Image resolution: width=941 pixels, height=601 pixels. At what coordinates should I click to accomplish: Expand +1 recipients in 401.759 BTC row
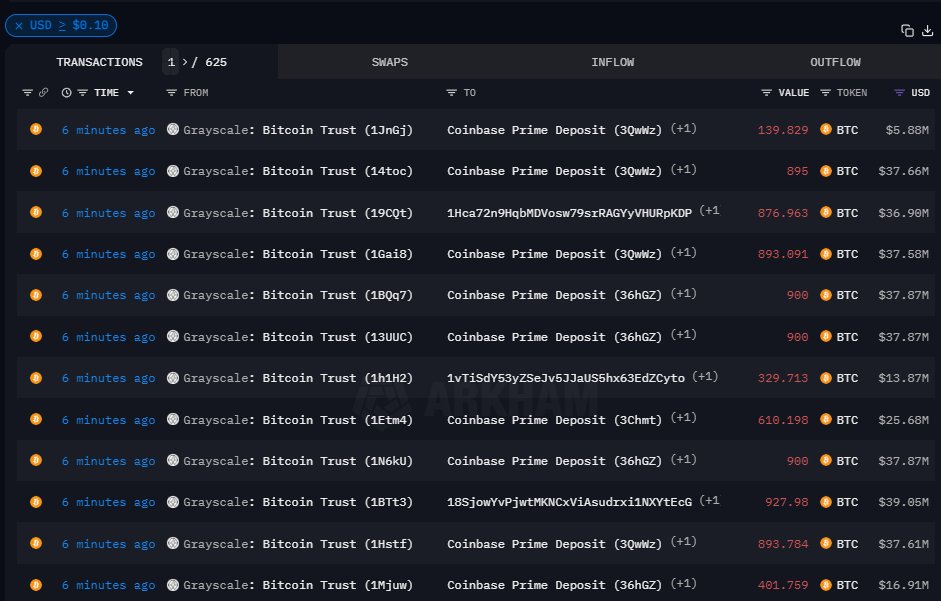[x=684, y=584]
